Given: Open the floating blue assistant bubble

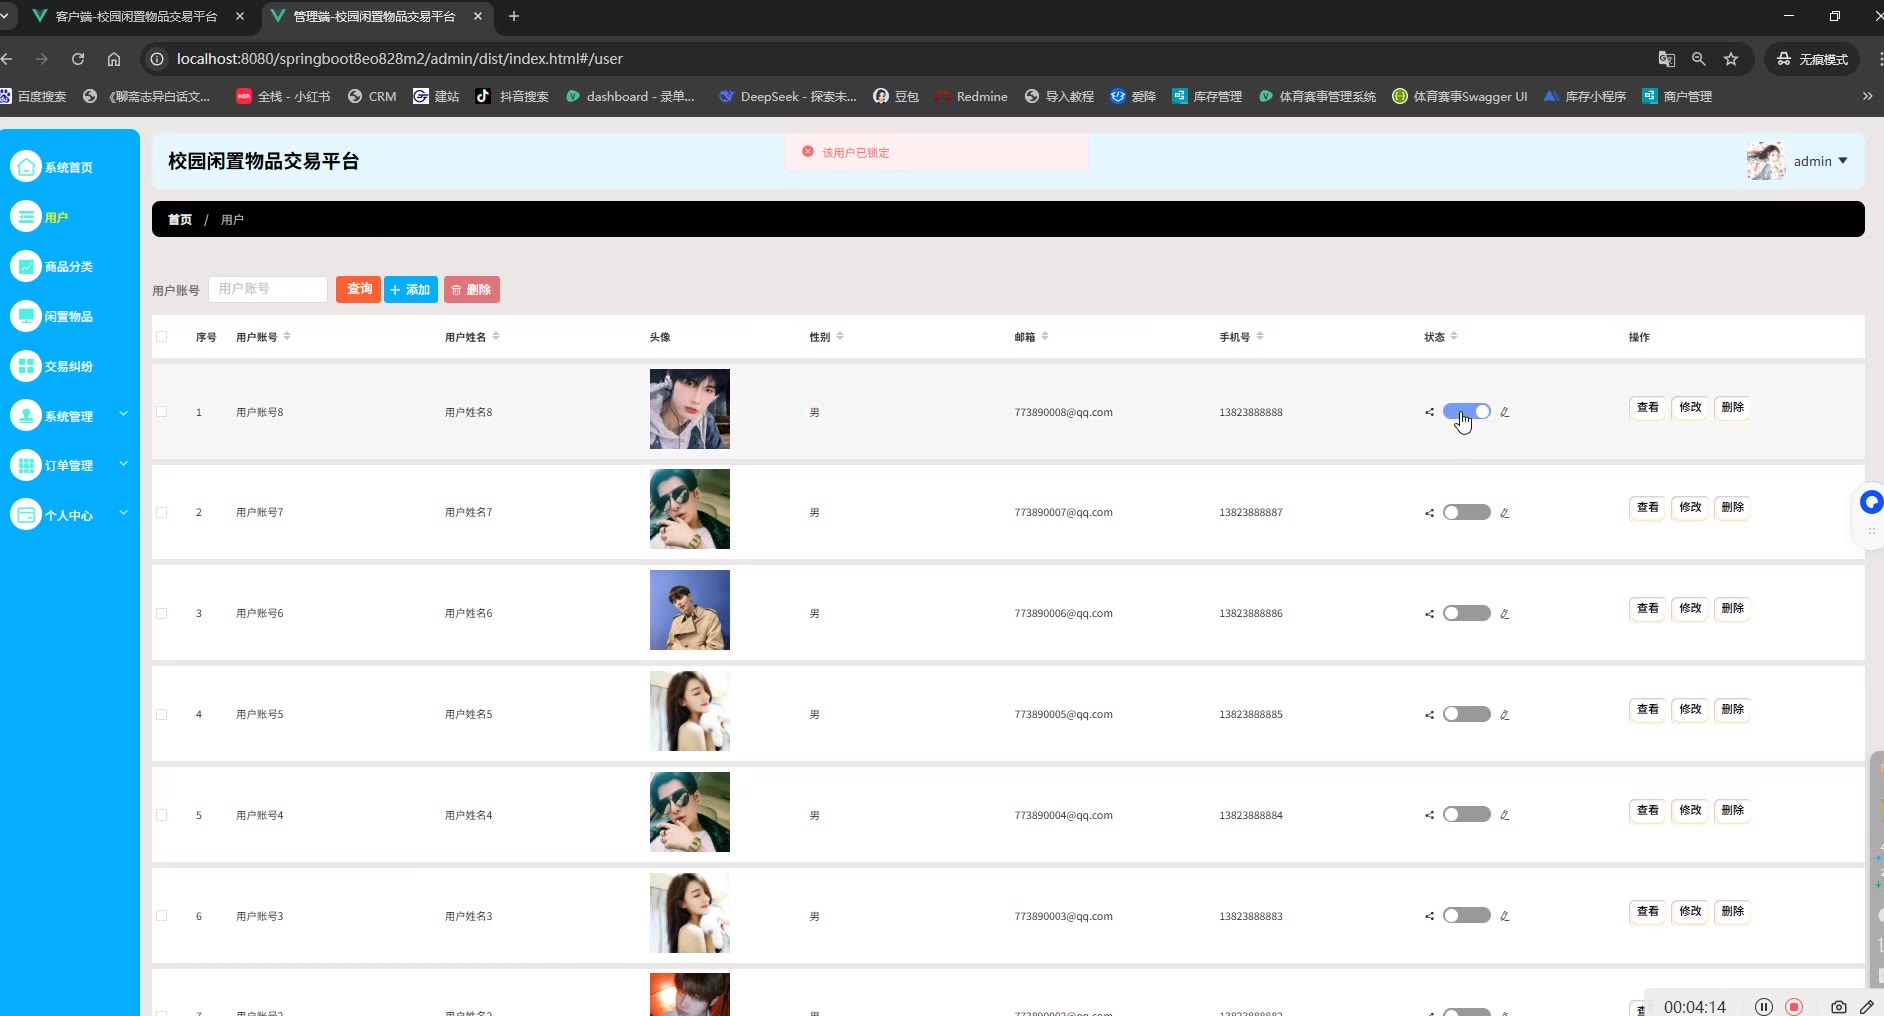Looking at the screenshot, I should (x=1871, y=502).
